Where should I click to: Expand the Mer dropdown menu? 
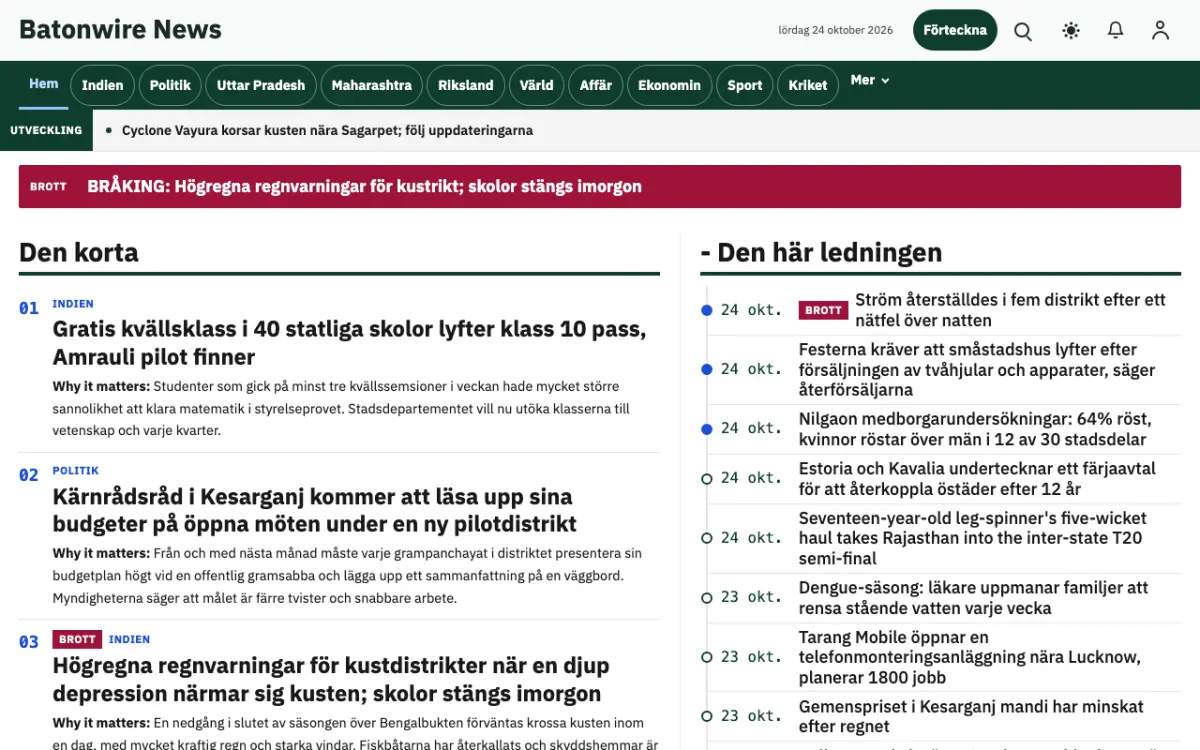(x=870, y=80)
